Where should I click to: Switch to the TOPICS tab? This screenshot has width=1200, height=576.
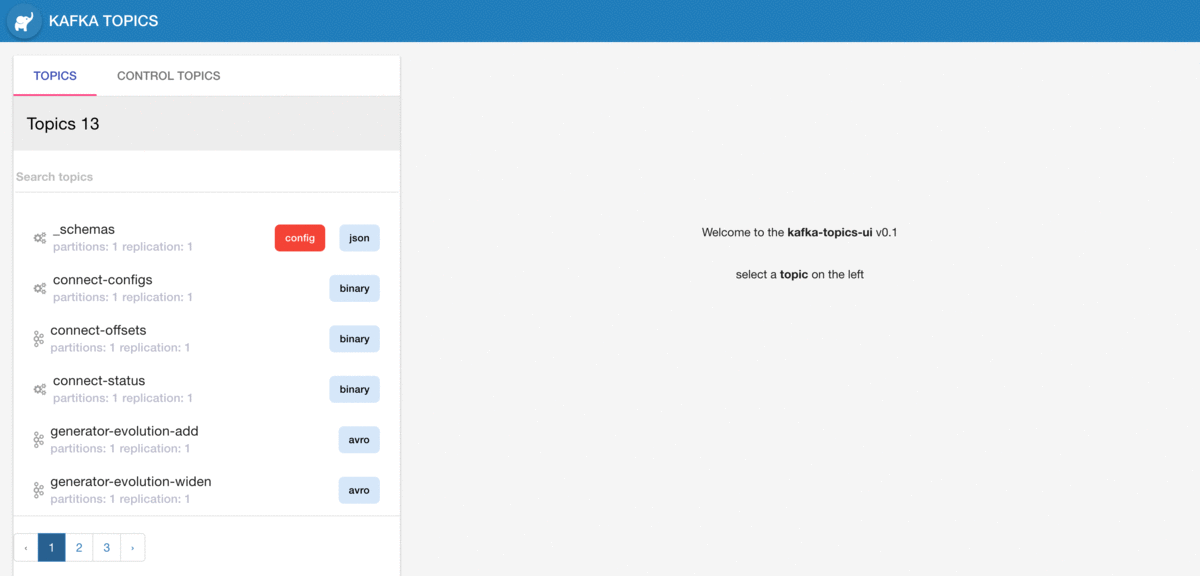pyautogui.click(x=55, y=76)
